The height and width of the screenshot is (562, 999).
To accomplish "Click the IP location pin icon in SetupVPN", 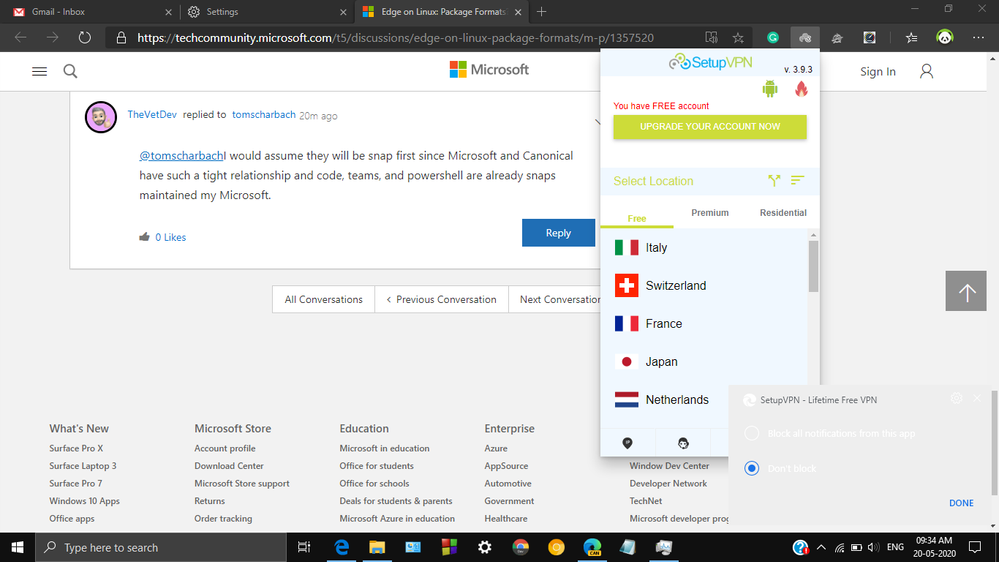I will click(628, 443).
